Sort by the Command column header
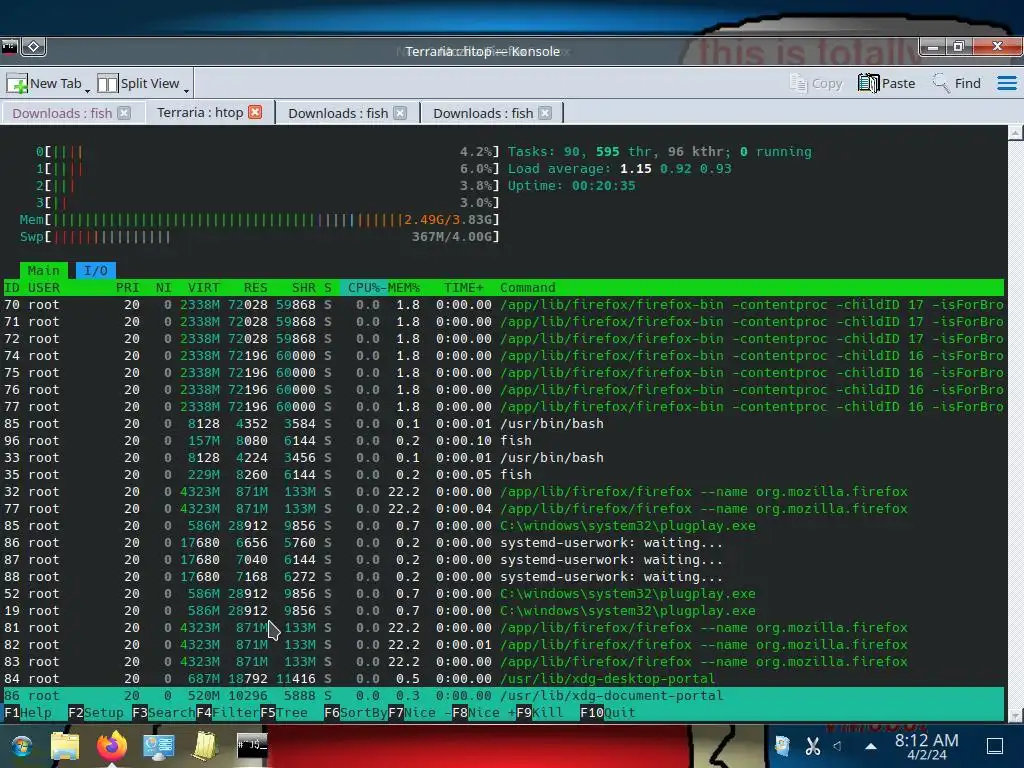 pyautogui.click(x=528, y=288)
